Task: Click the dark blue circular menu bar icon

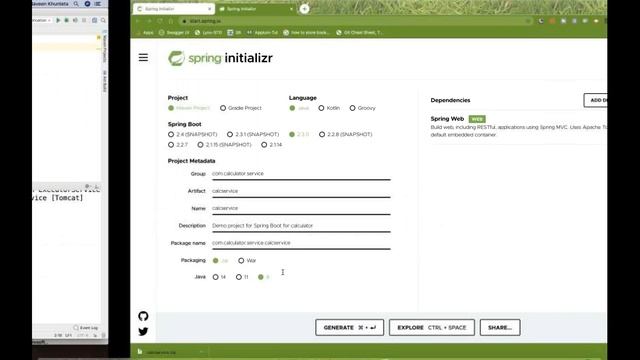Action: coord(87,4)
